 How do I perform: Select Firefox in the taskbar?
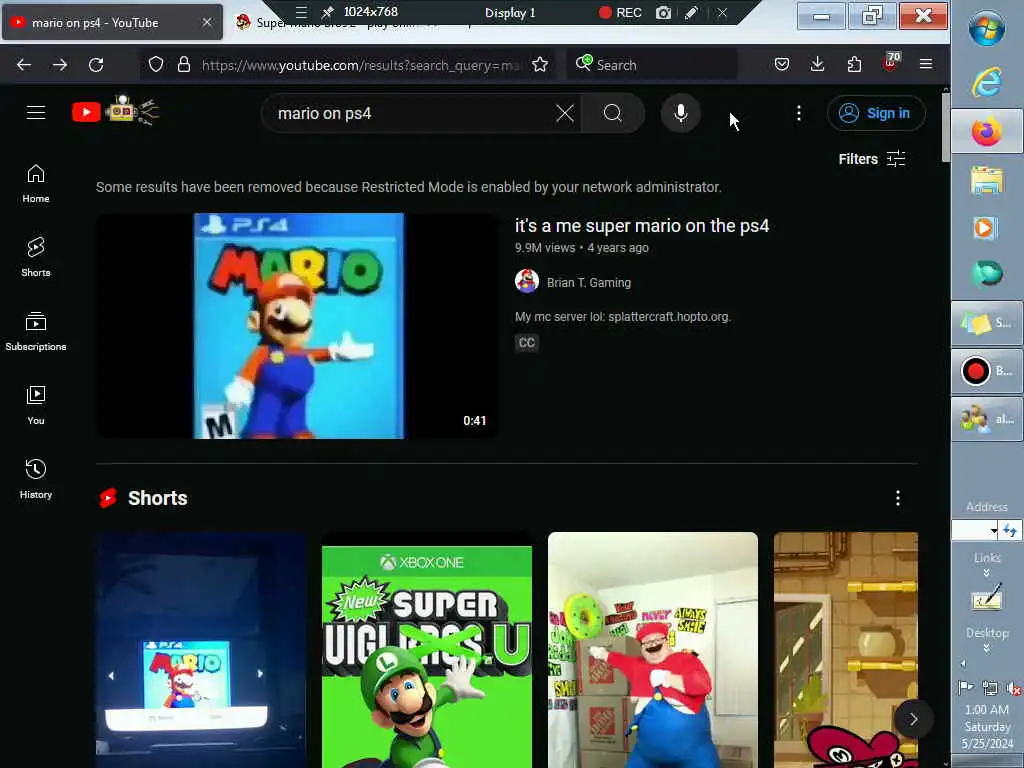[987, 131]
